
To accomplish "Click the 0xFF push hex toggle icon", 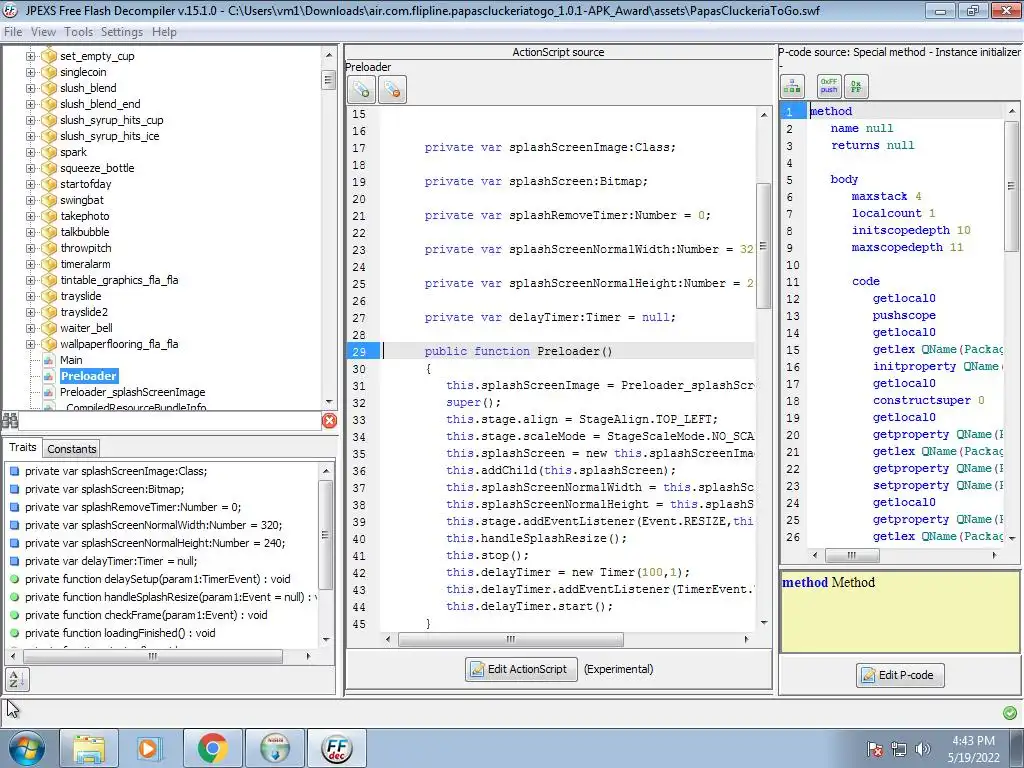I will [829, 86].
